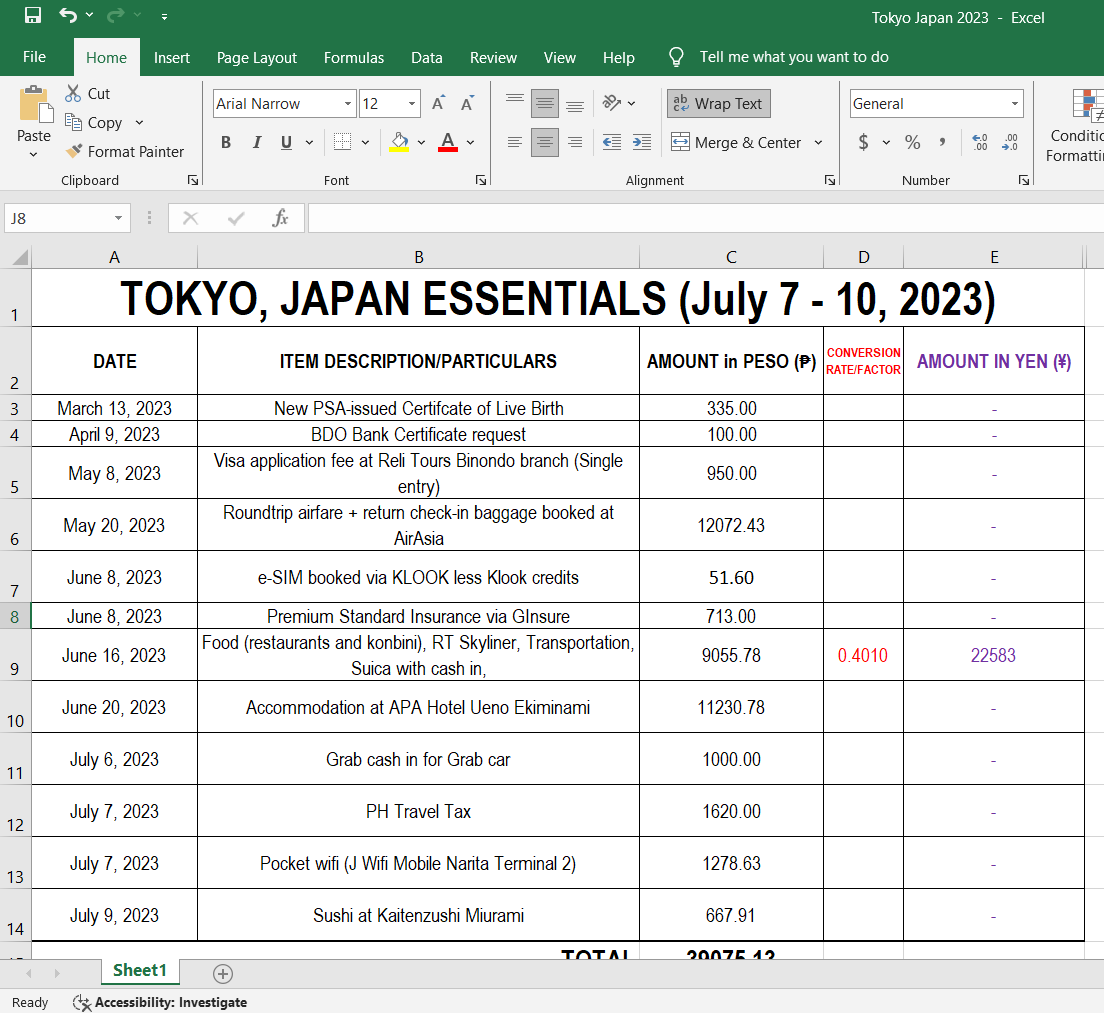Apply red font color

click(448, 142)
